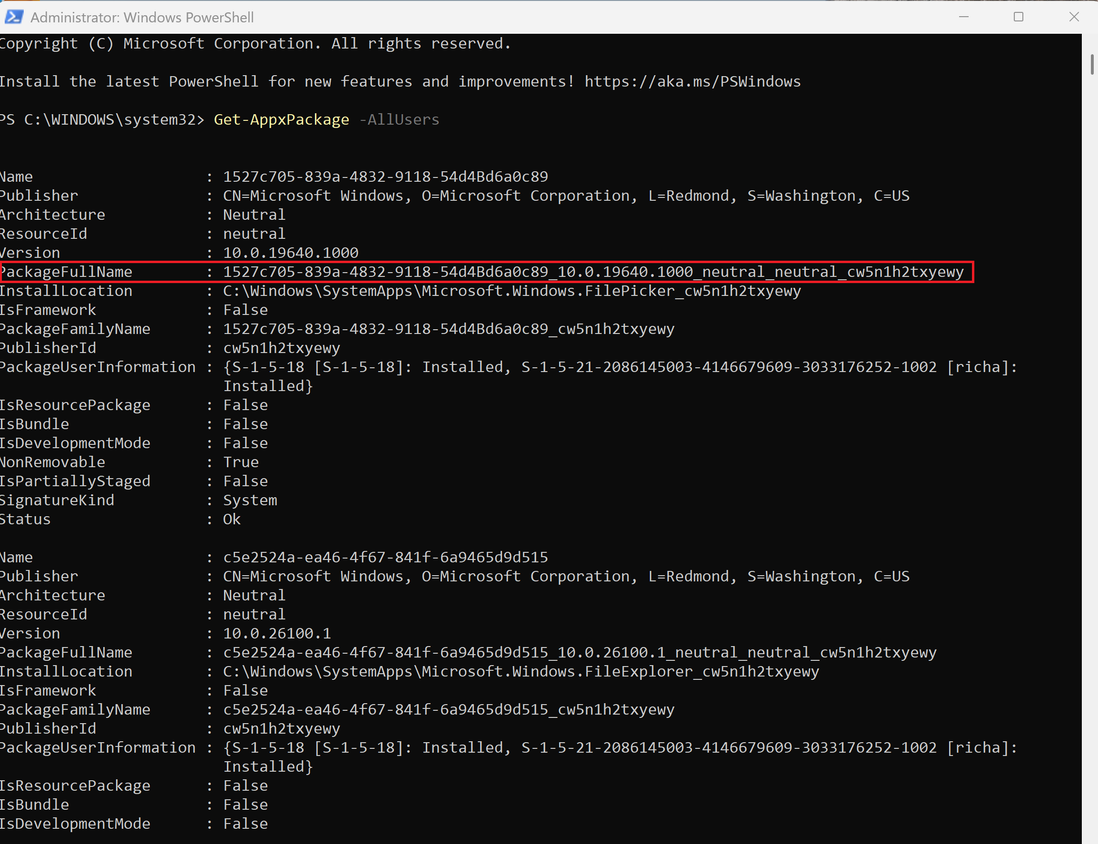Click the IsPartiallyStaged label
The height and width of the screenshot is (844, 1098).
(x=75, y=481)
